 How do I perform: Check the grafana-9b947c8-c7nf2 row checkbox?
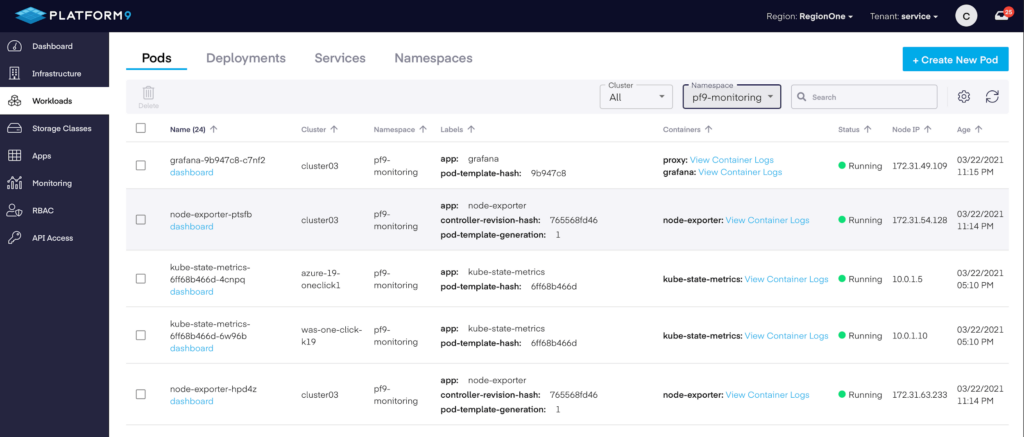coord(140,166)
